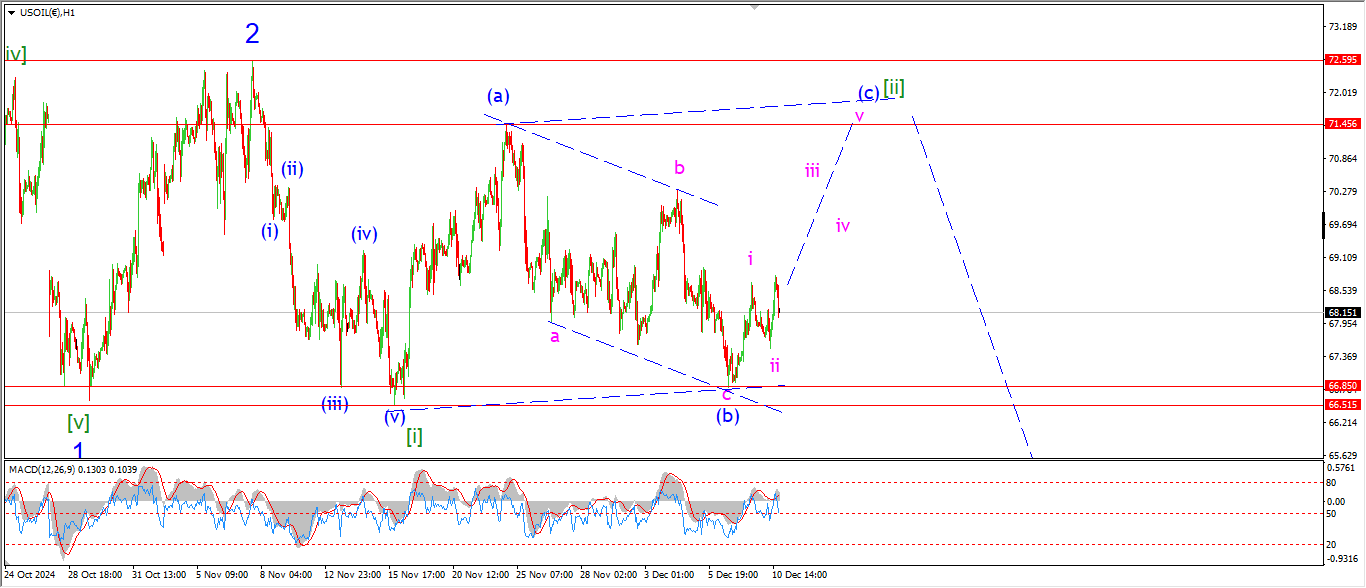The height and width of the screenshot is (588, 1366).
Task: Select the pink c wave label
Action: [727, 393]
